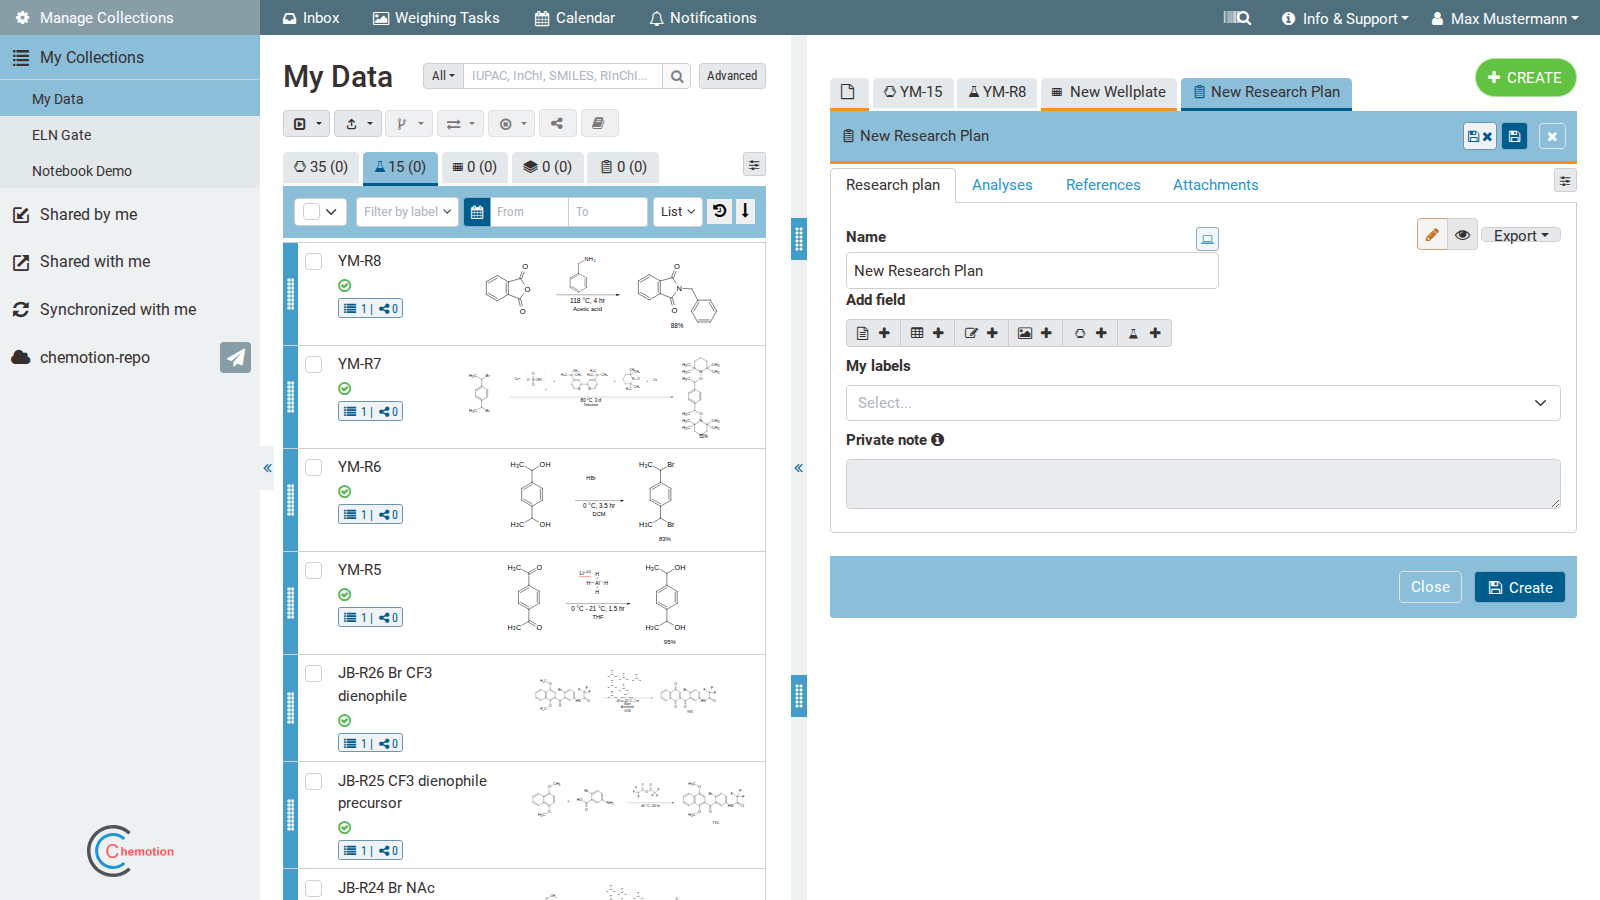The height and width of the screenshot is (900, 1600).
Task: Switch to the Analyses tab
Action: click(1002, 185)
